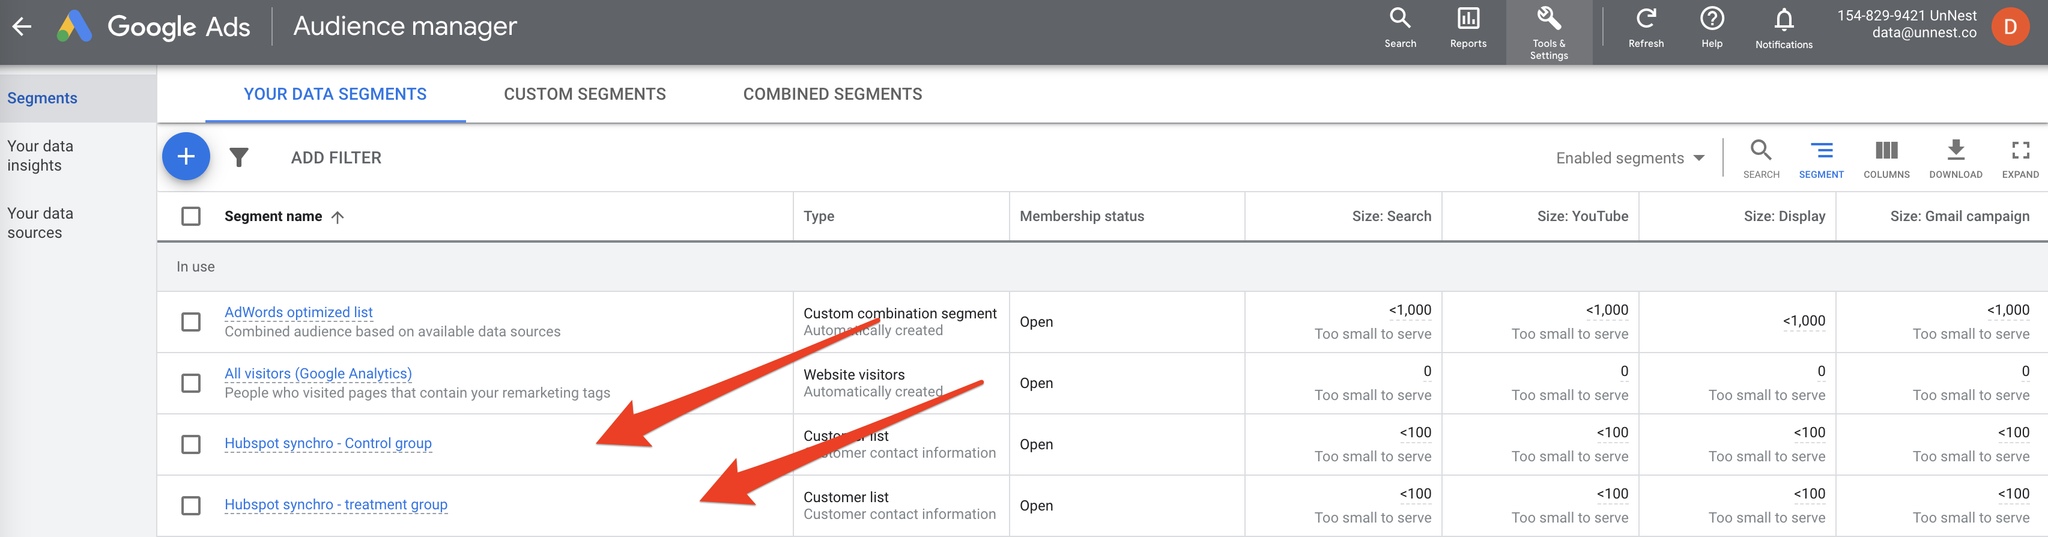
Task: Click Search size 0 in All visitors row
Action: [1427, 371]
